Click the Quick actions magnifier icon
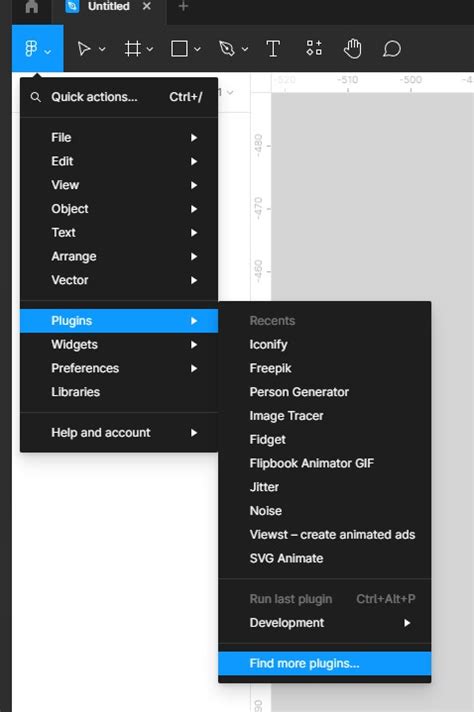 point(35,97)
